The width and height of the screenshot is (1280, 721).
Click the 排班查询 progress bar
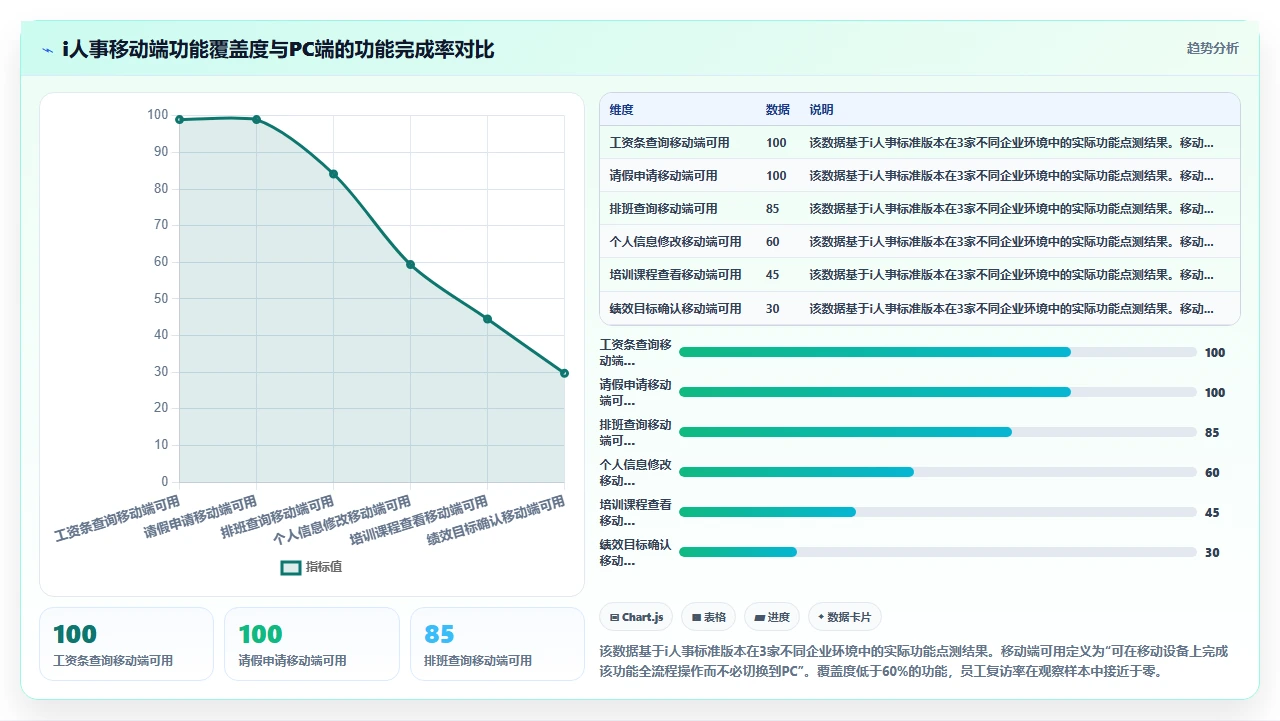tap(938, 432)
